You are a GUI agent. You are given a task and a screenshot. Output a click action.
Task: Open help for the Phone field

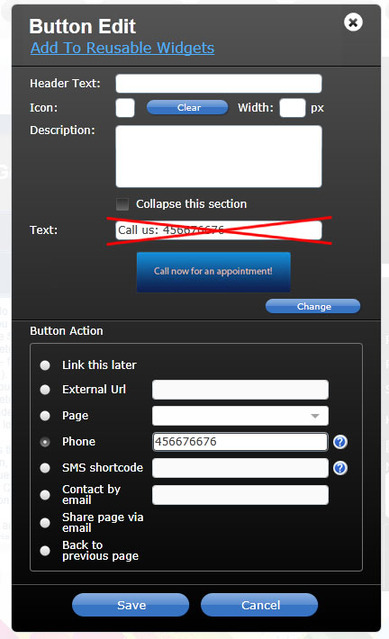click(x=340, y=442)
